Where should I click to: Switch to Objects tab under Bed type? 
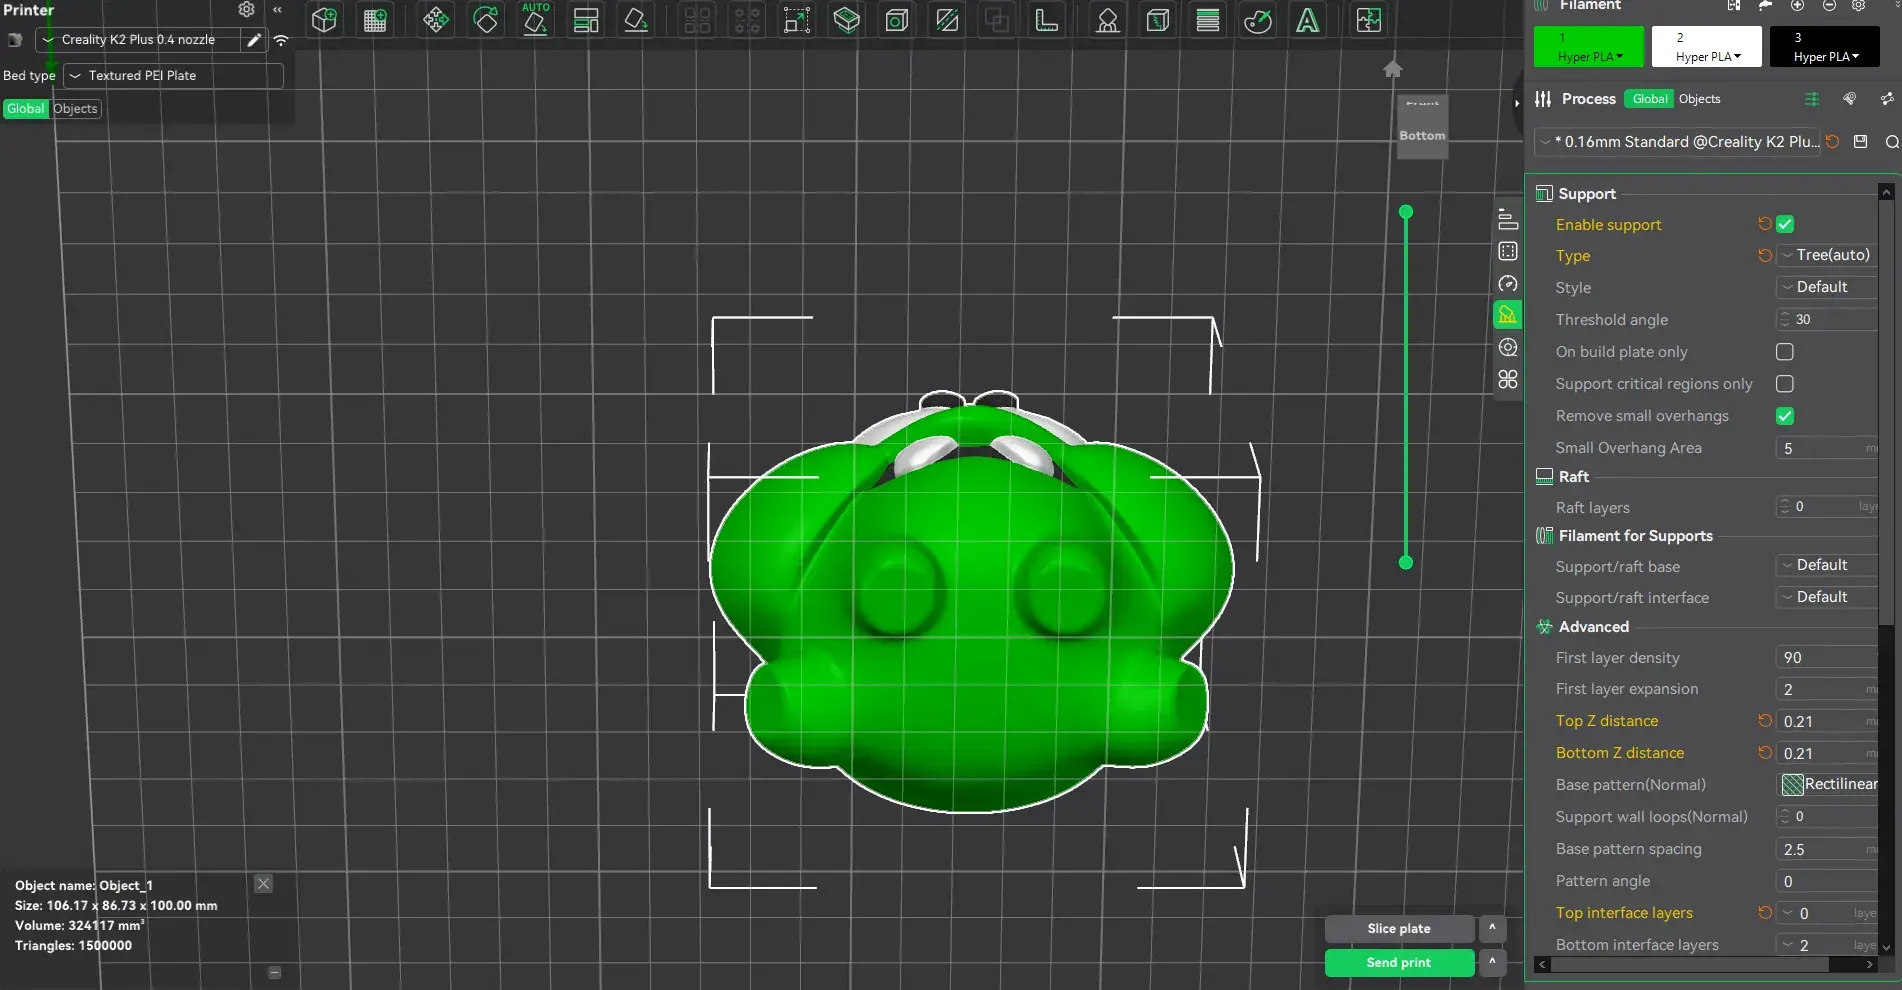(75, 109)
